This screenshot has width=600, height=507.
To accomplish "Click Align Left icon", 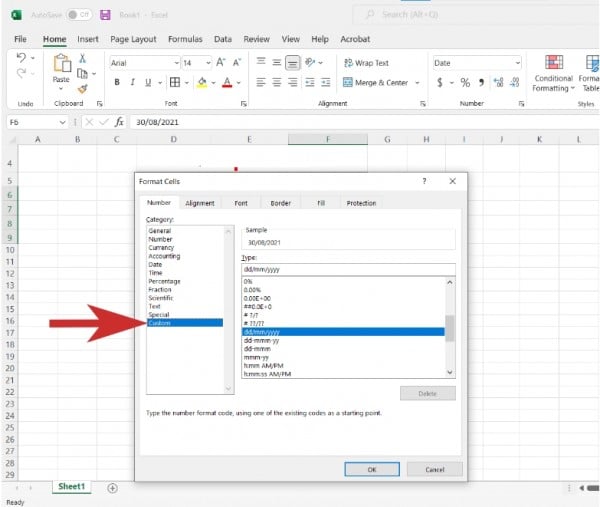I will tap(261, 82).
